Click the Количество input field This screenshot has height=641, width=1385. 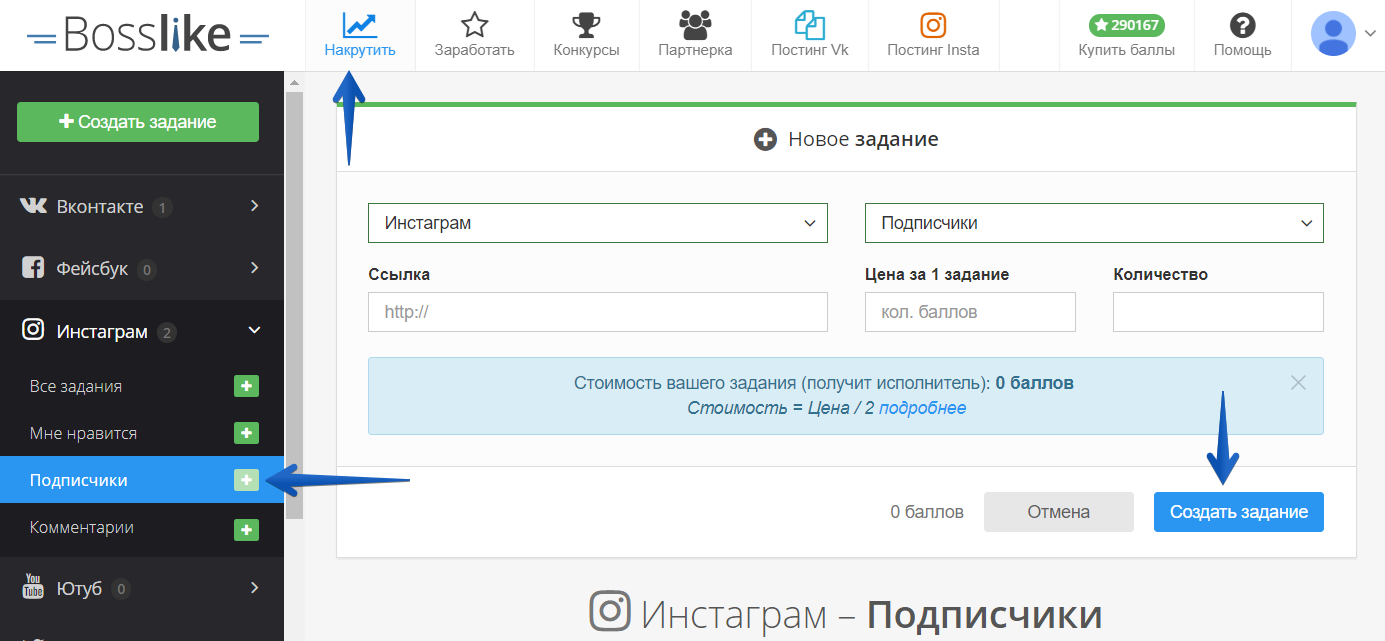(x=1218, y=312)
